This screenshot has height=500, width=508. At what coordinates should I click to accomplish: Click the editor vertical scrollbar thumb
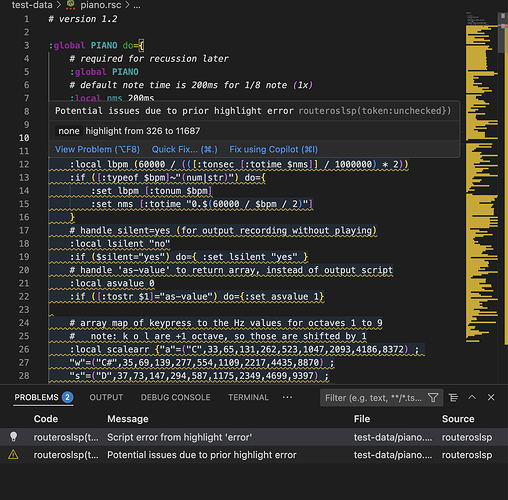coord(502,32)
